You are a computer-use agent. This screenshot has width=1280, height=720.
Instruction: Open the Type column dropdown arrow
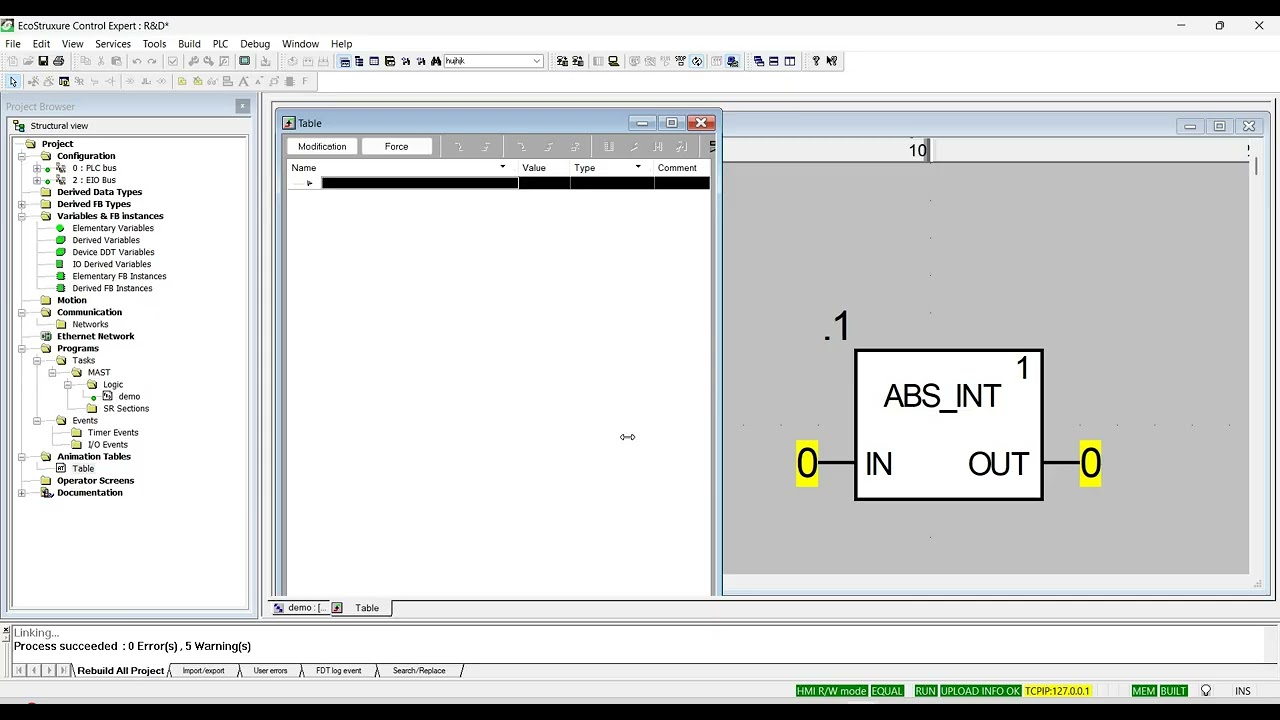pos(638,167)
